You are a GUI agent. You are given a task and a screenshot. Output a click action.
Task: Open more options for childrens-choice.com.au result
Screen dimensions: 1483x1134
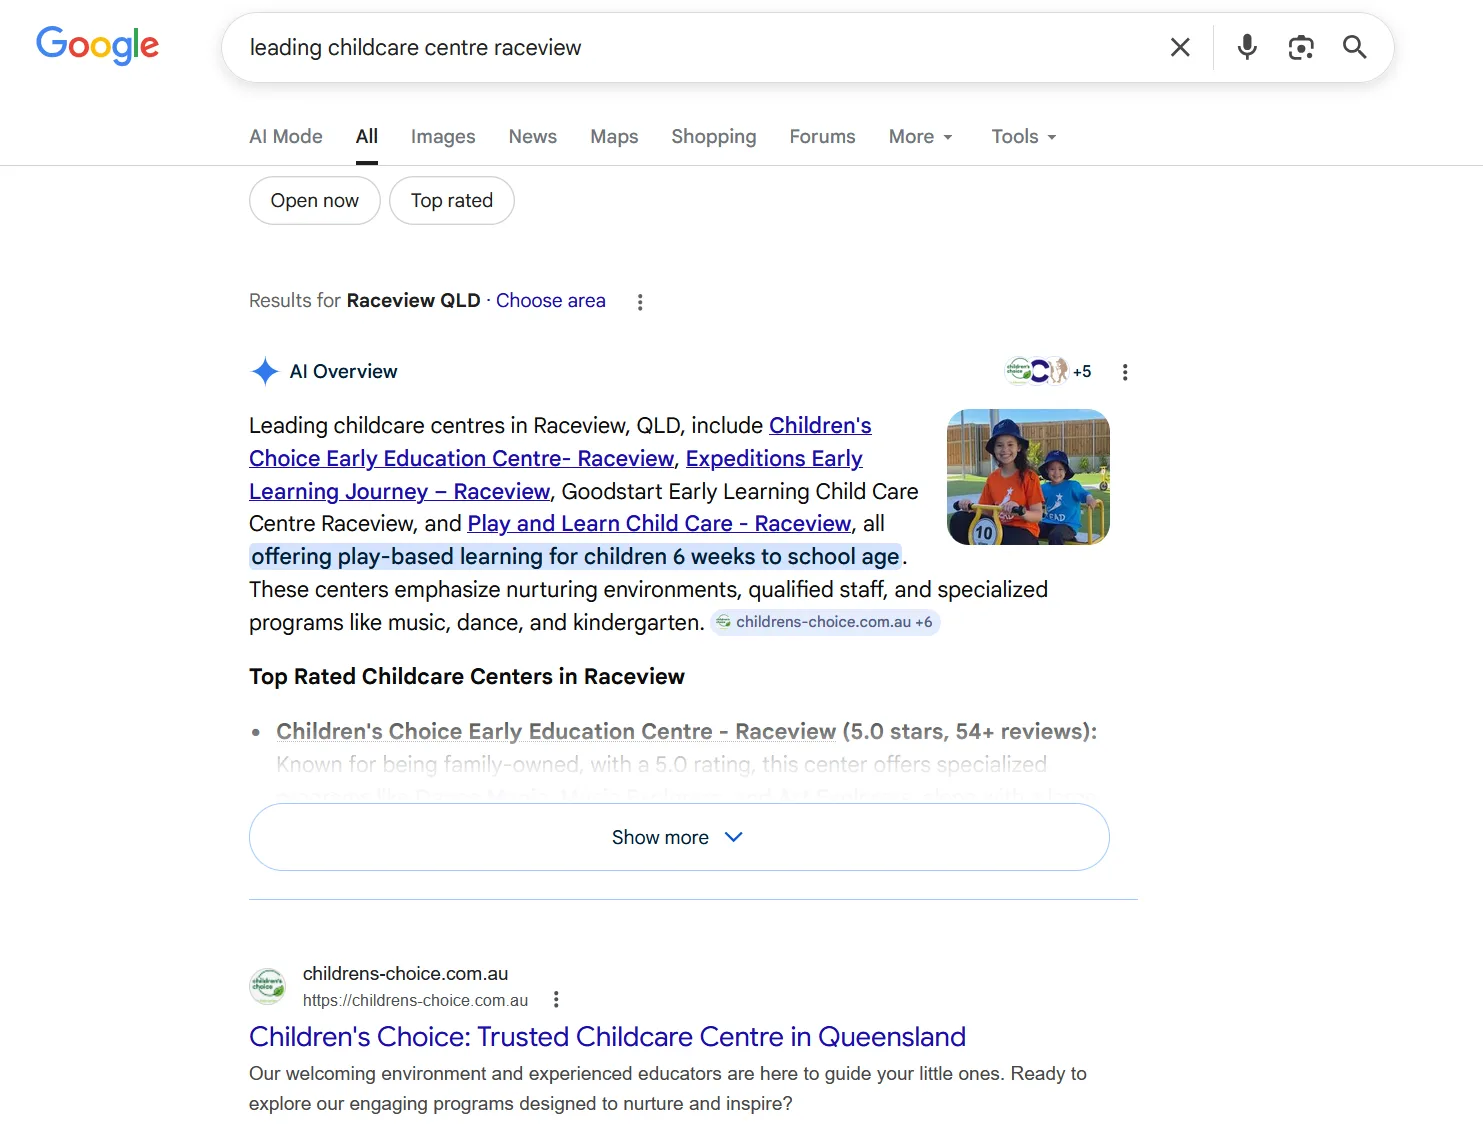tap(556, 1000)
